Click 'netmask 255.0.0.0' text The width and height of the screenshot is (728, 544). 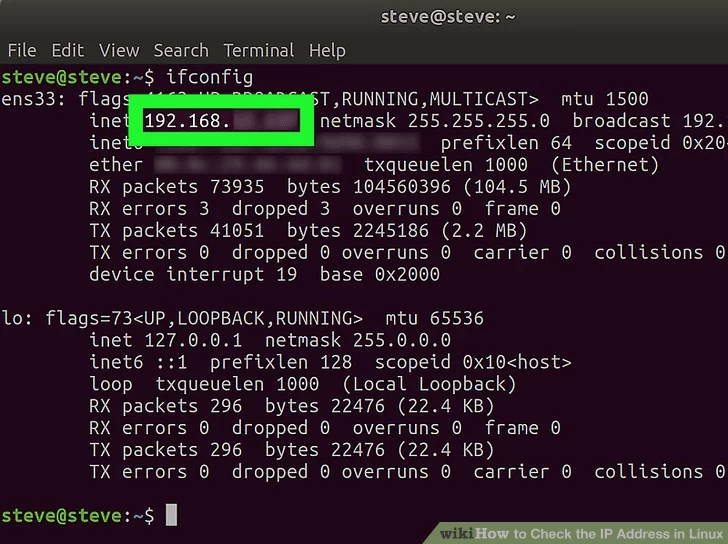[x=358, y=340]
